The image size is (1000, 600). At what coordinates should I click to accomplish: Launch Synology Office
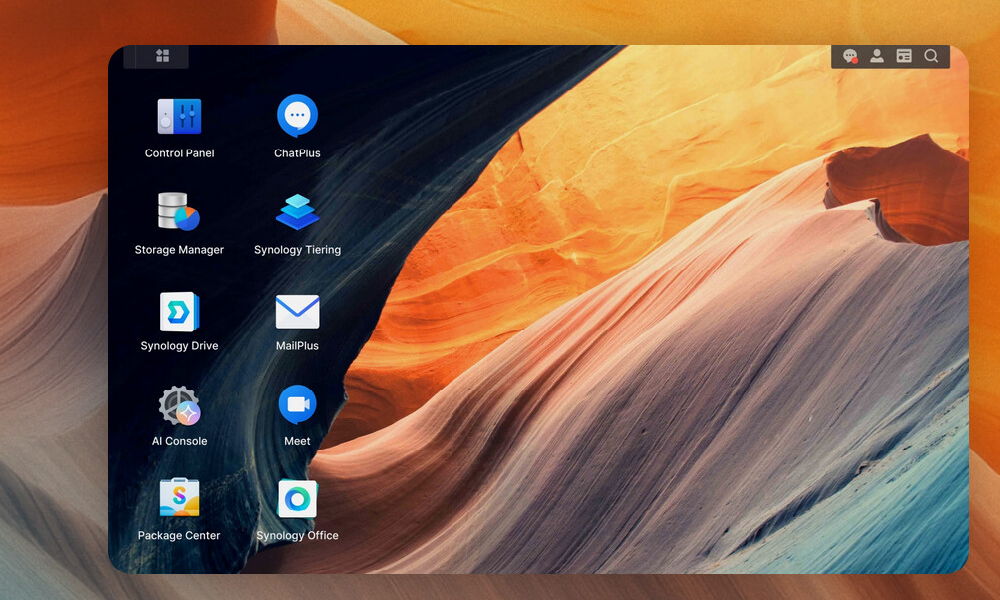pos(297,499)
